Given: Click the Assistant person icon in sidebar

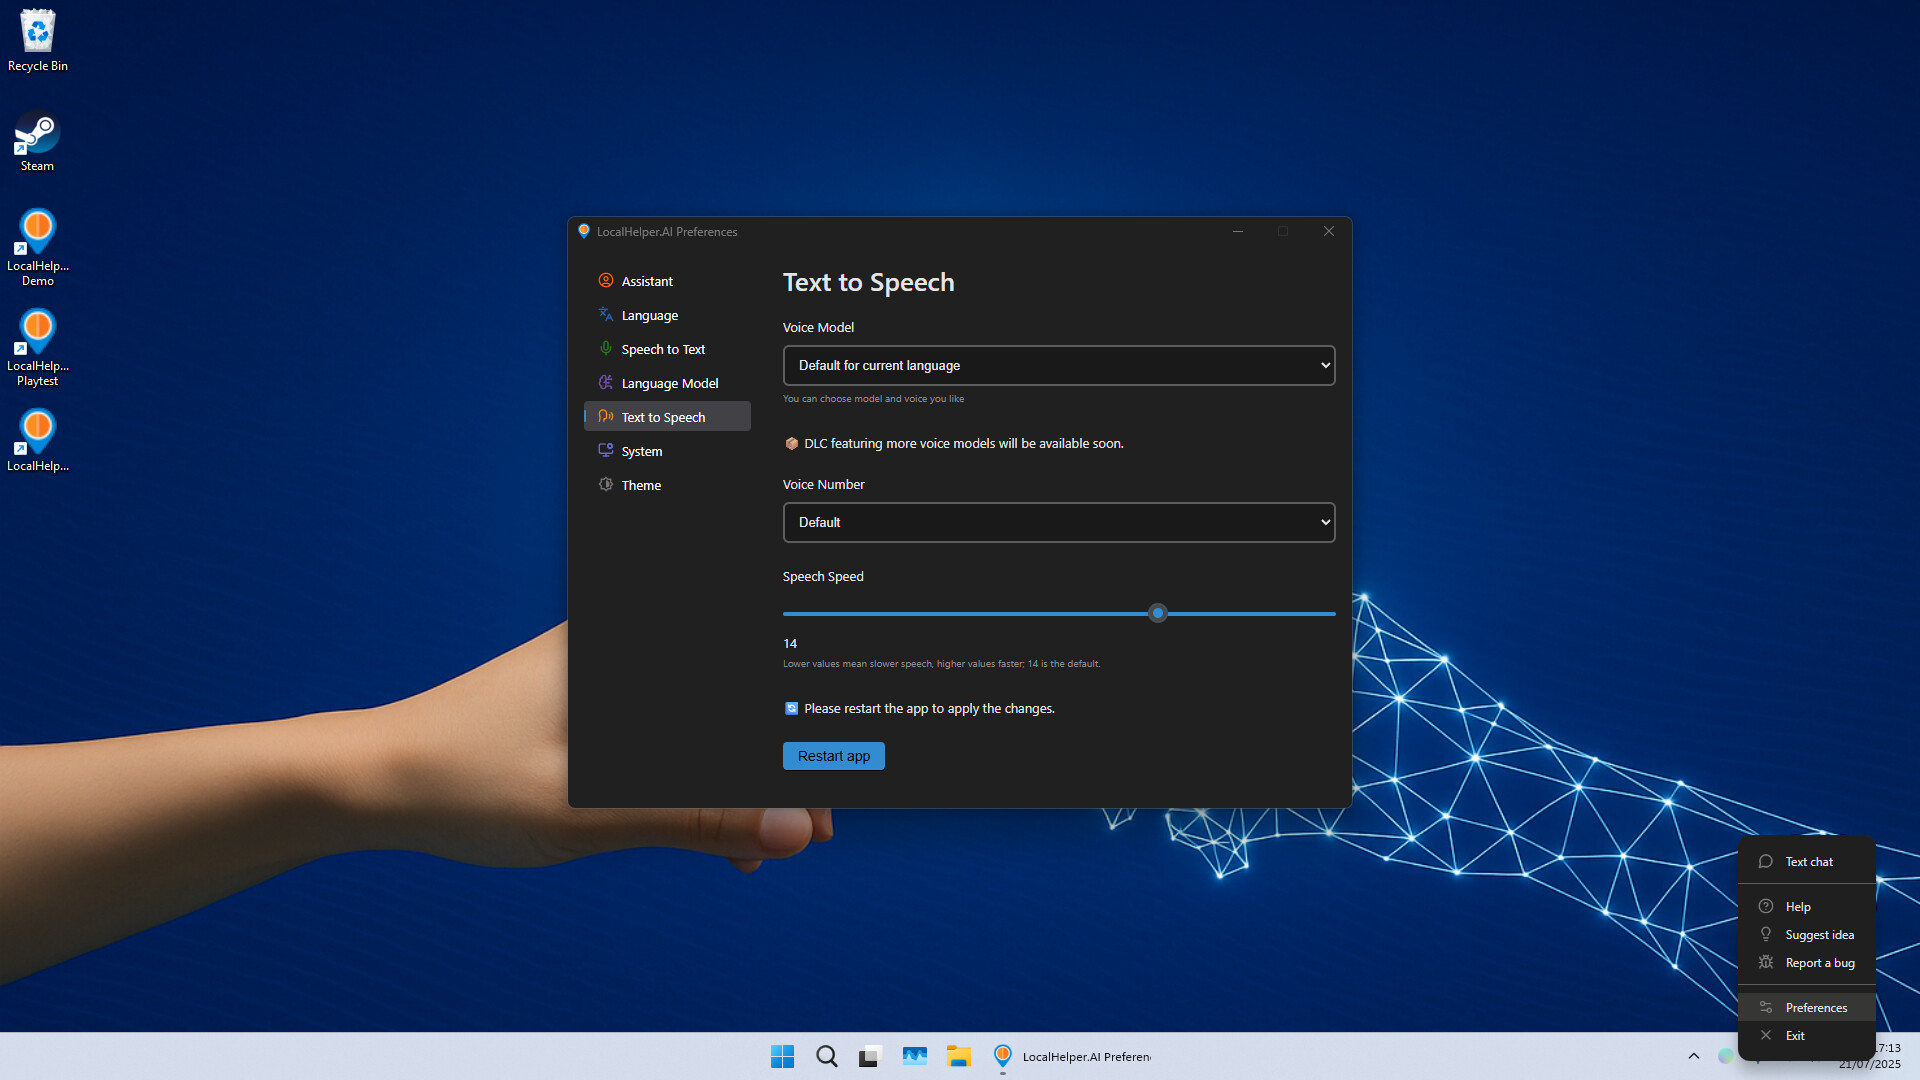Looking at the screenshot, I should click(x=605, y=280).
